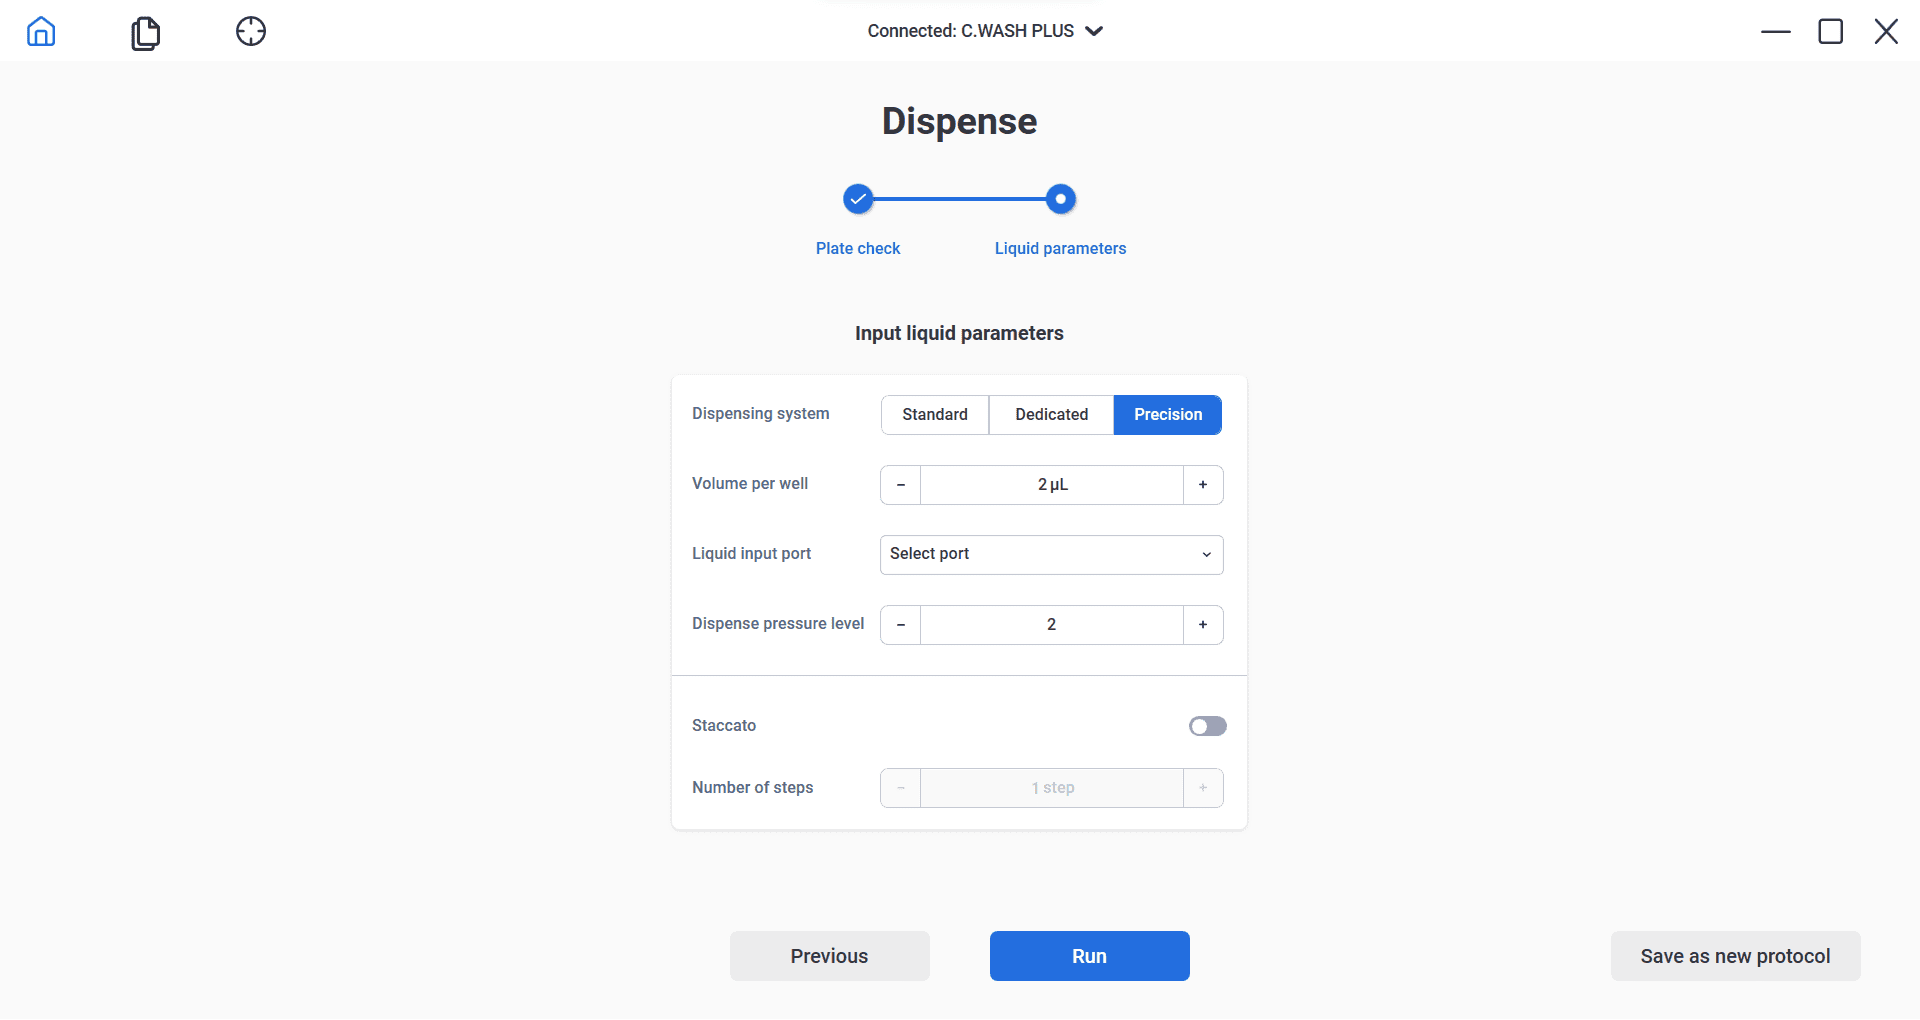Go to the Home screen icon
Screen dimensions: 1920x1020
(x=41, y=32)
